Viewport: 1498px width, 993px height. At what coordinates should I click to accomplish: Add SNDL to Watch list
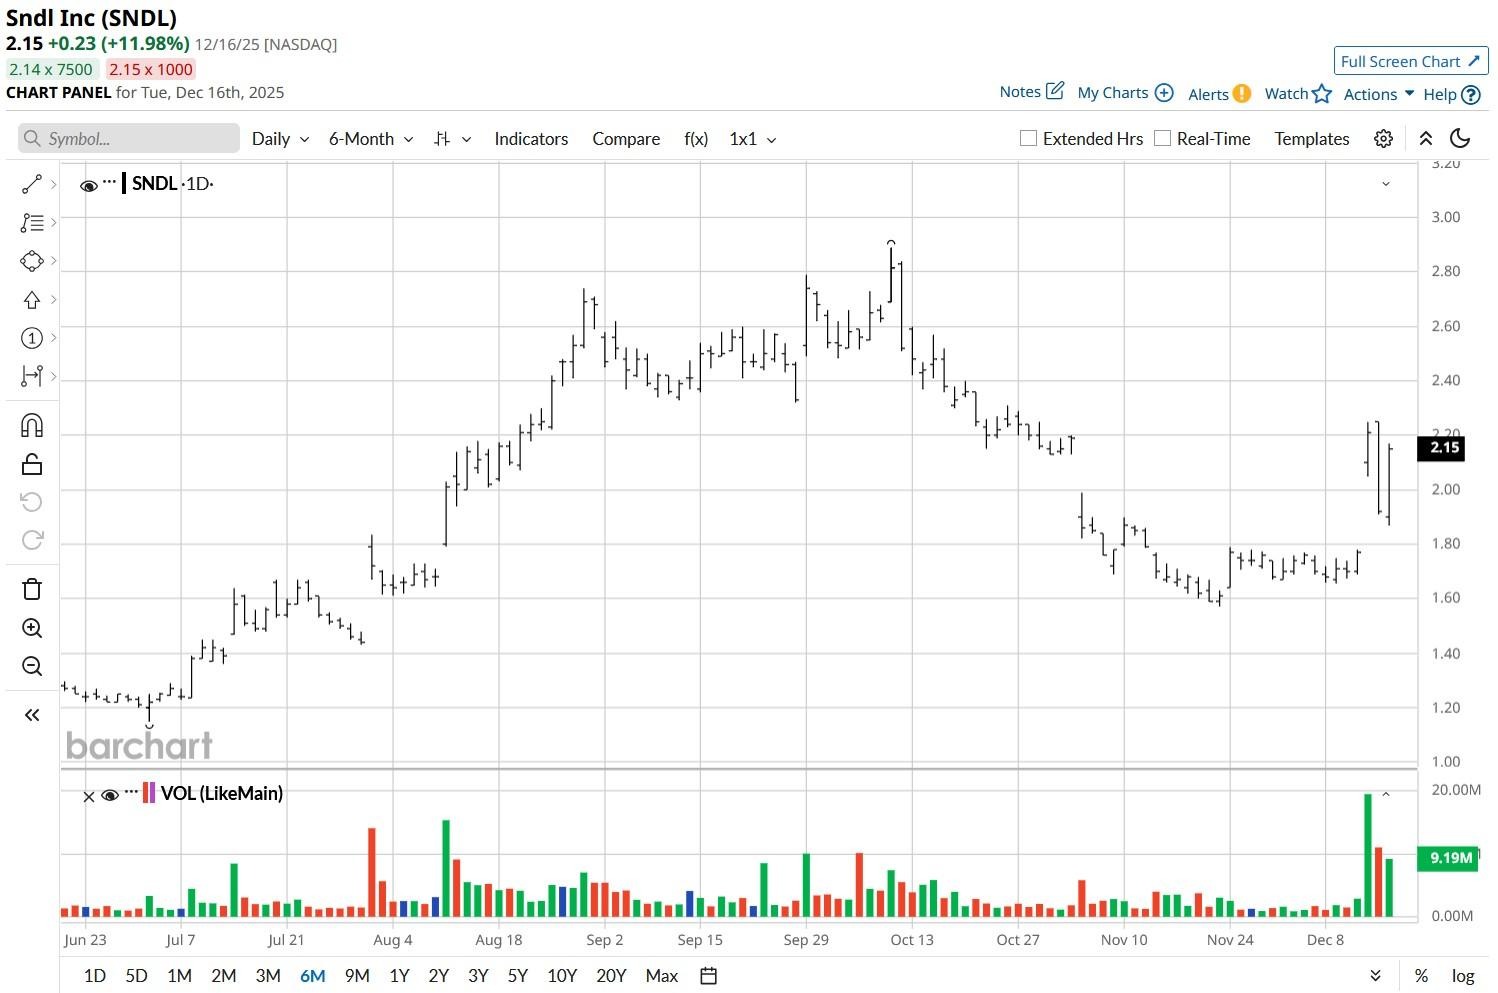(1298, 94)
